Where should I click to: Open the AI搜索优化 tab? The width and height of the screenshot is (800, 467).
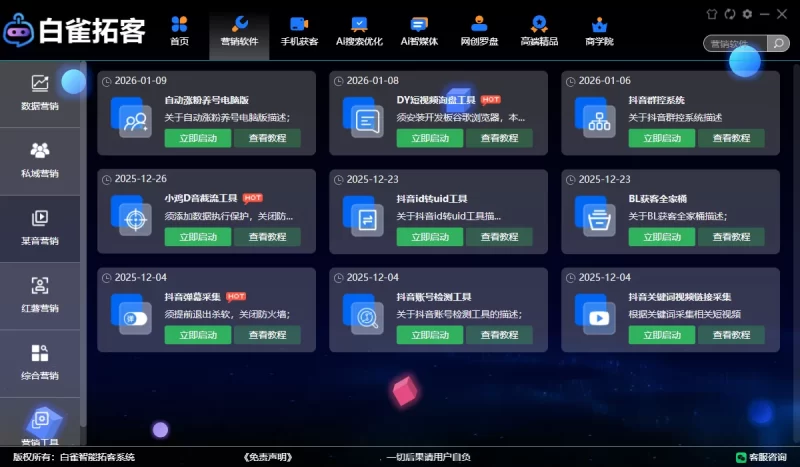359,31
